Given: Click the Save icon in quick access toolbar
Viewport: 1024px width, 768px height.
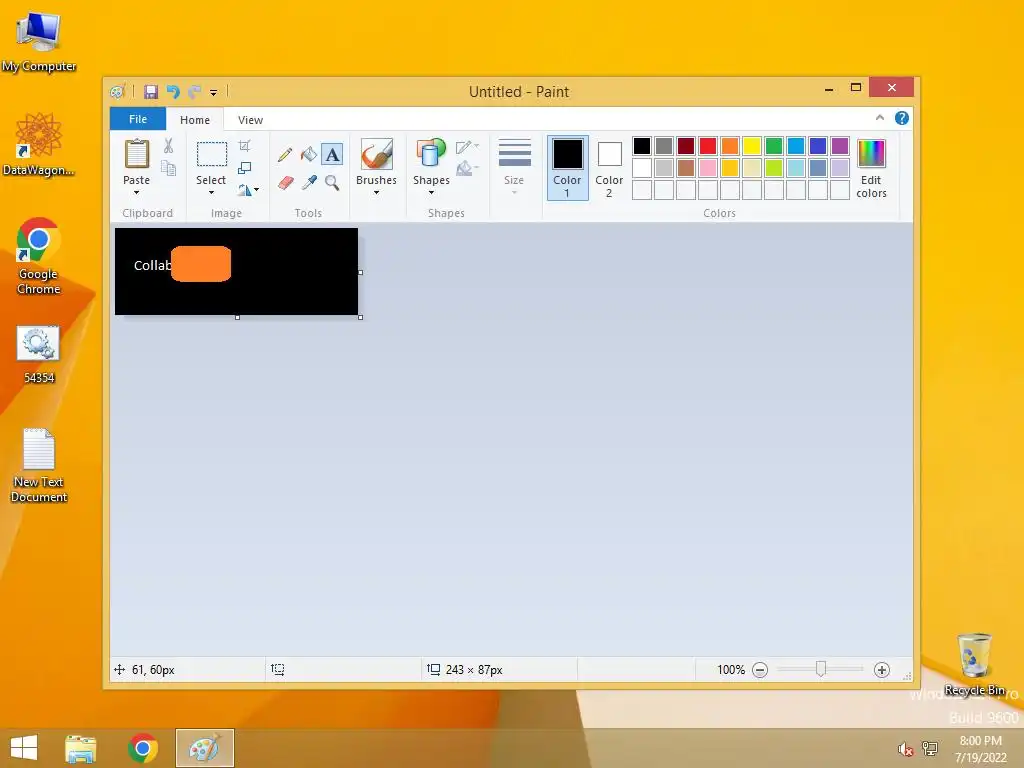Looking at the screenshot, I should (x=151, y=92).
